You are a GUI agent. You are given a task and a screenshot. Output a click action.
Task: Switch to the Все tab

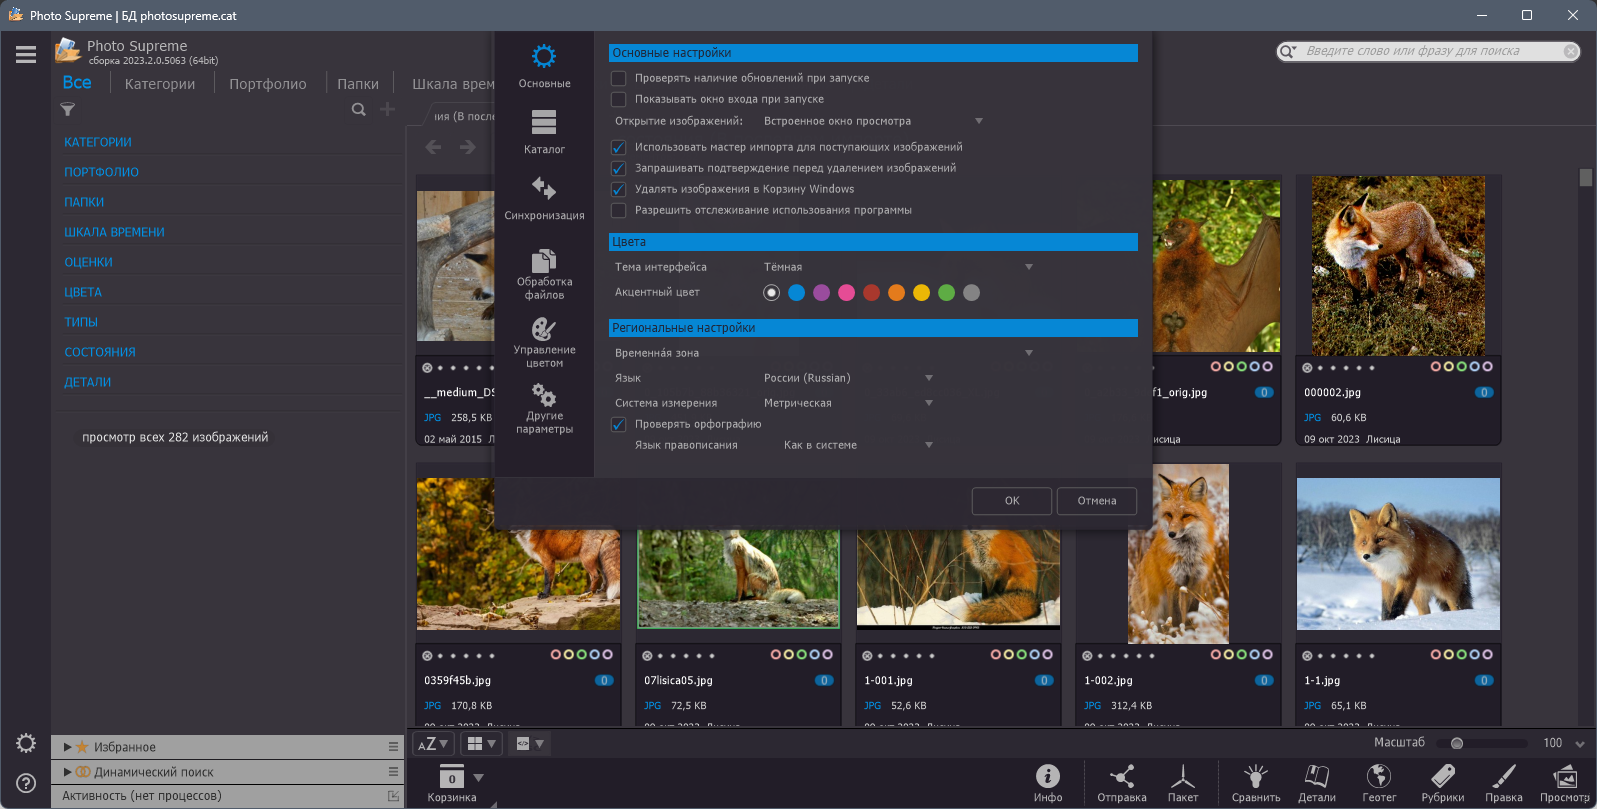(x=77, y=83)
